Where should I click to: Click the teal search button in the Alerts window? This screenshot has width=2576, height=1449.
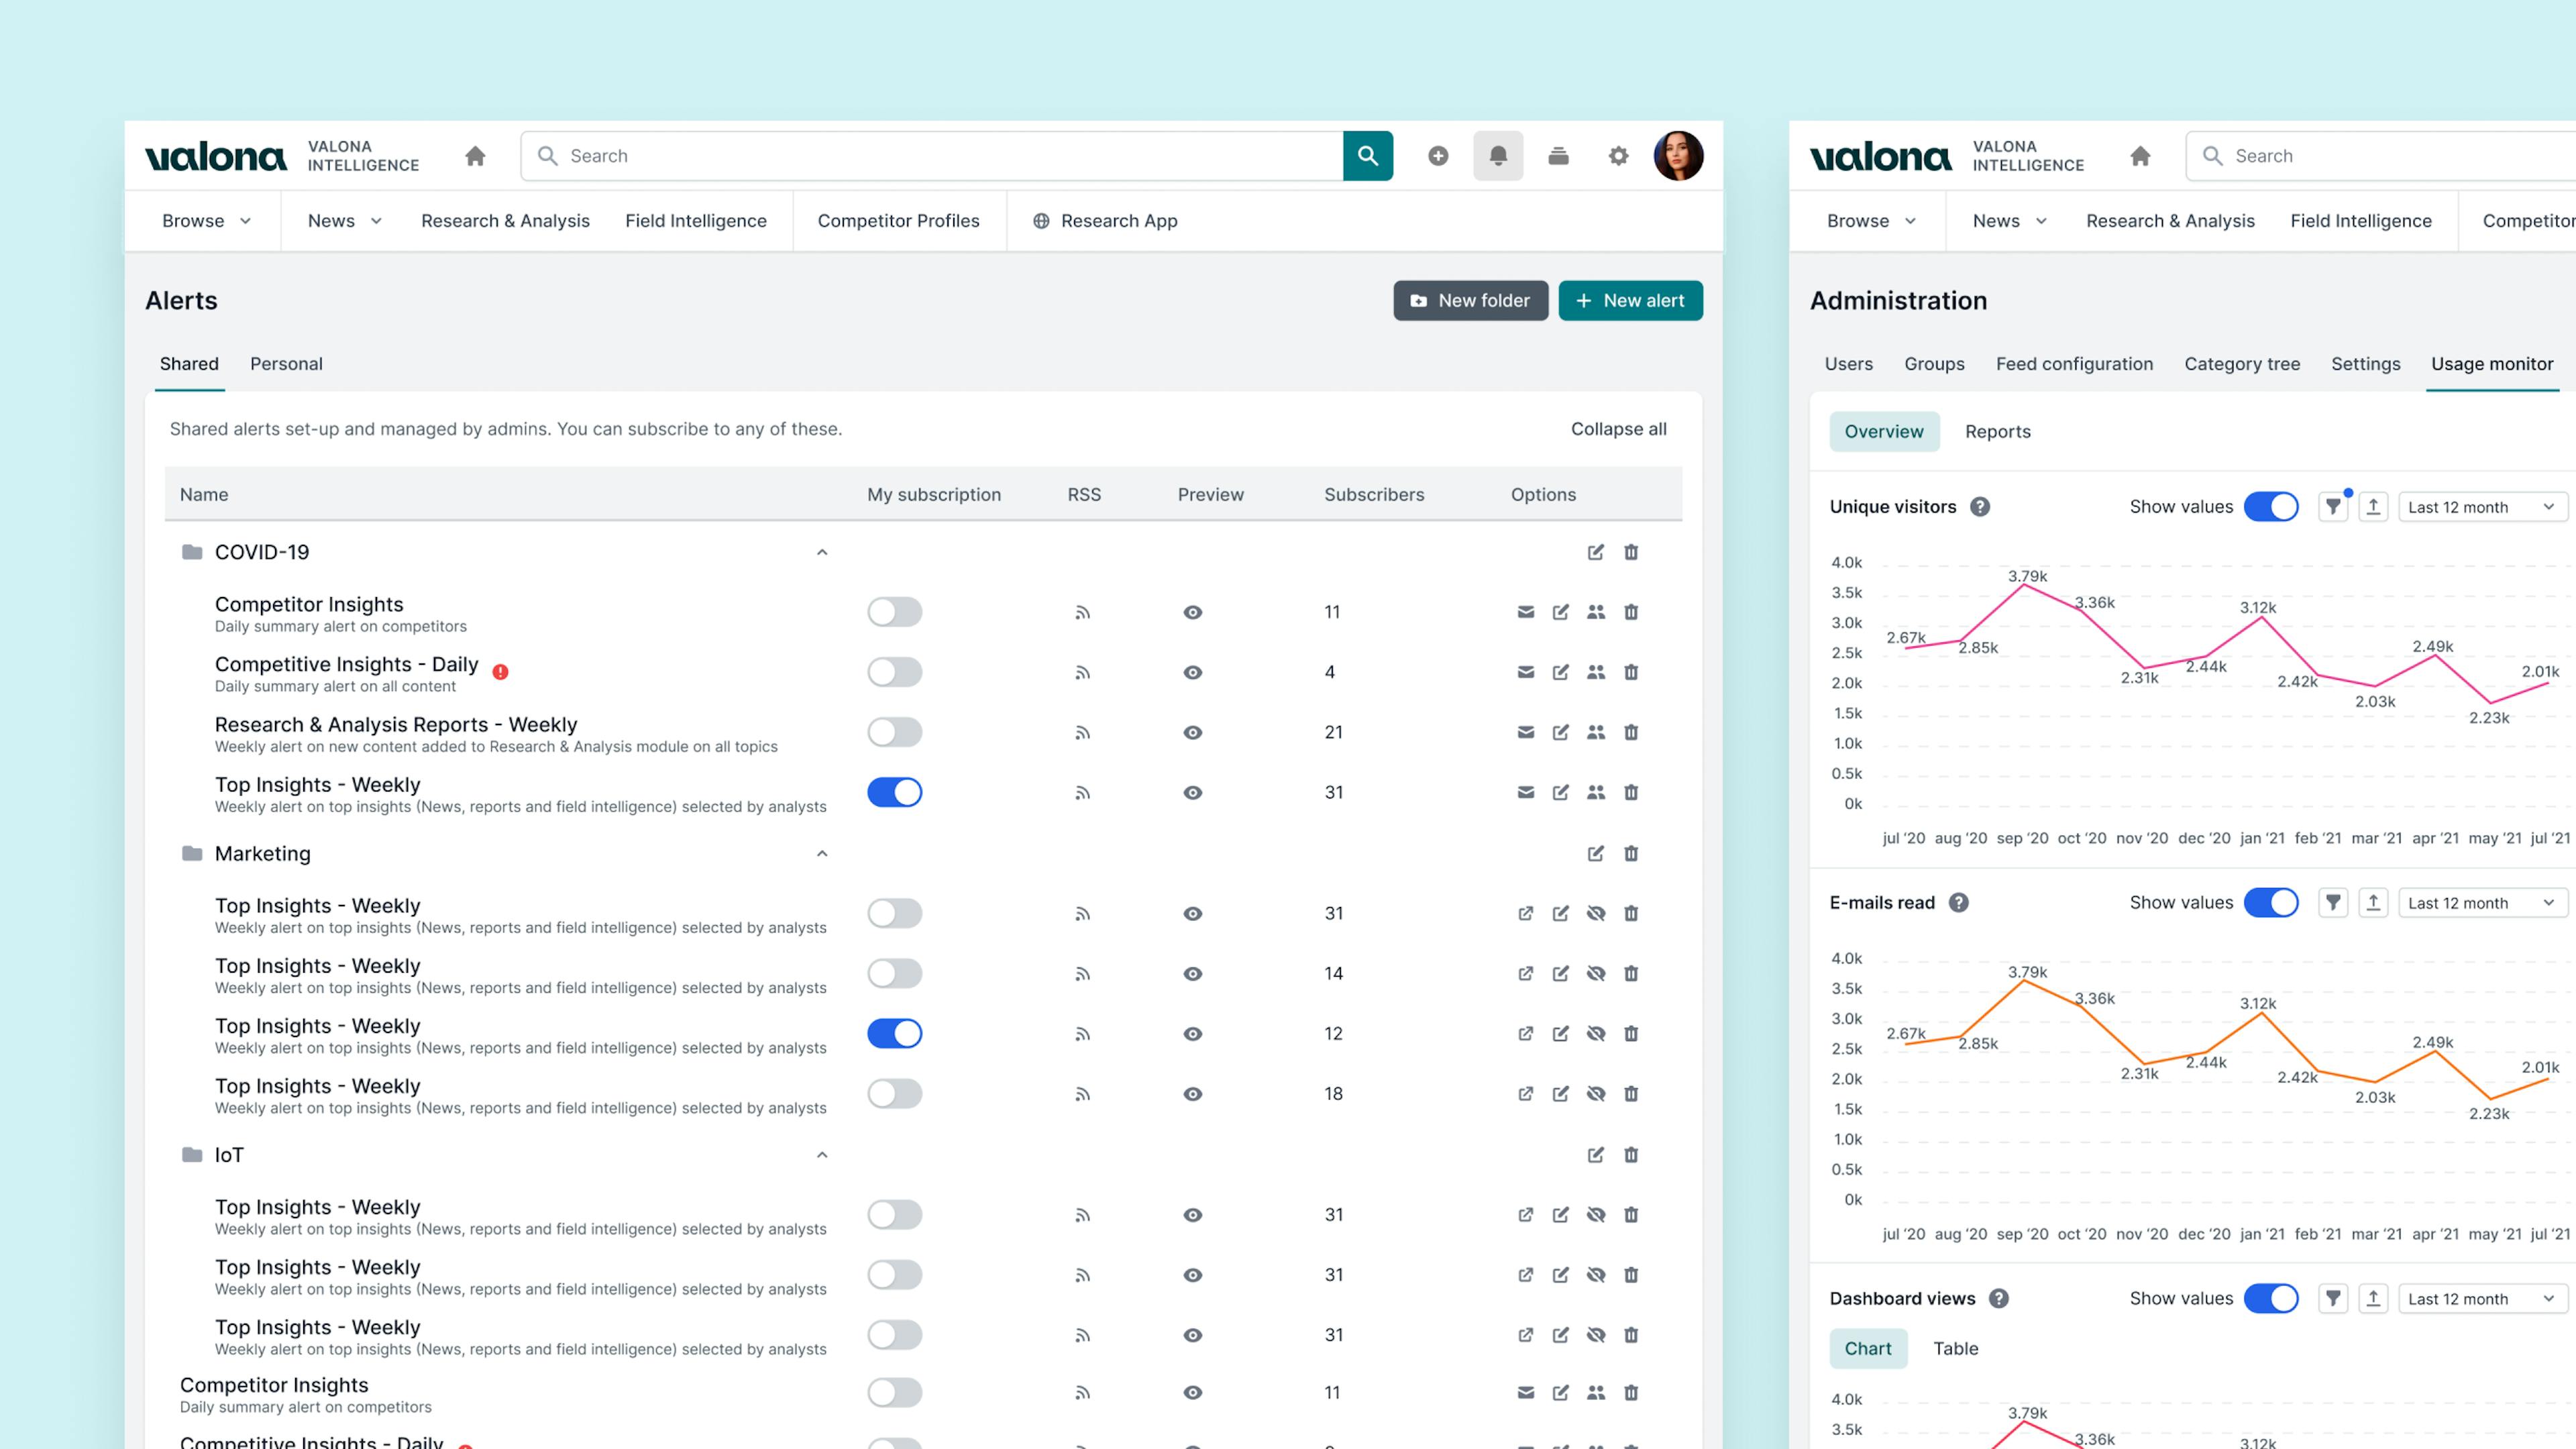[1367, 156]
